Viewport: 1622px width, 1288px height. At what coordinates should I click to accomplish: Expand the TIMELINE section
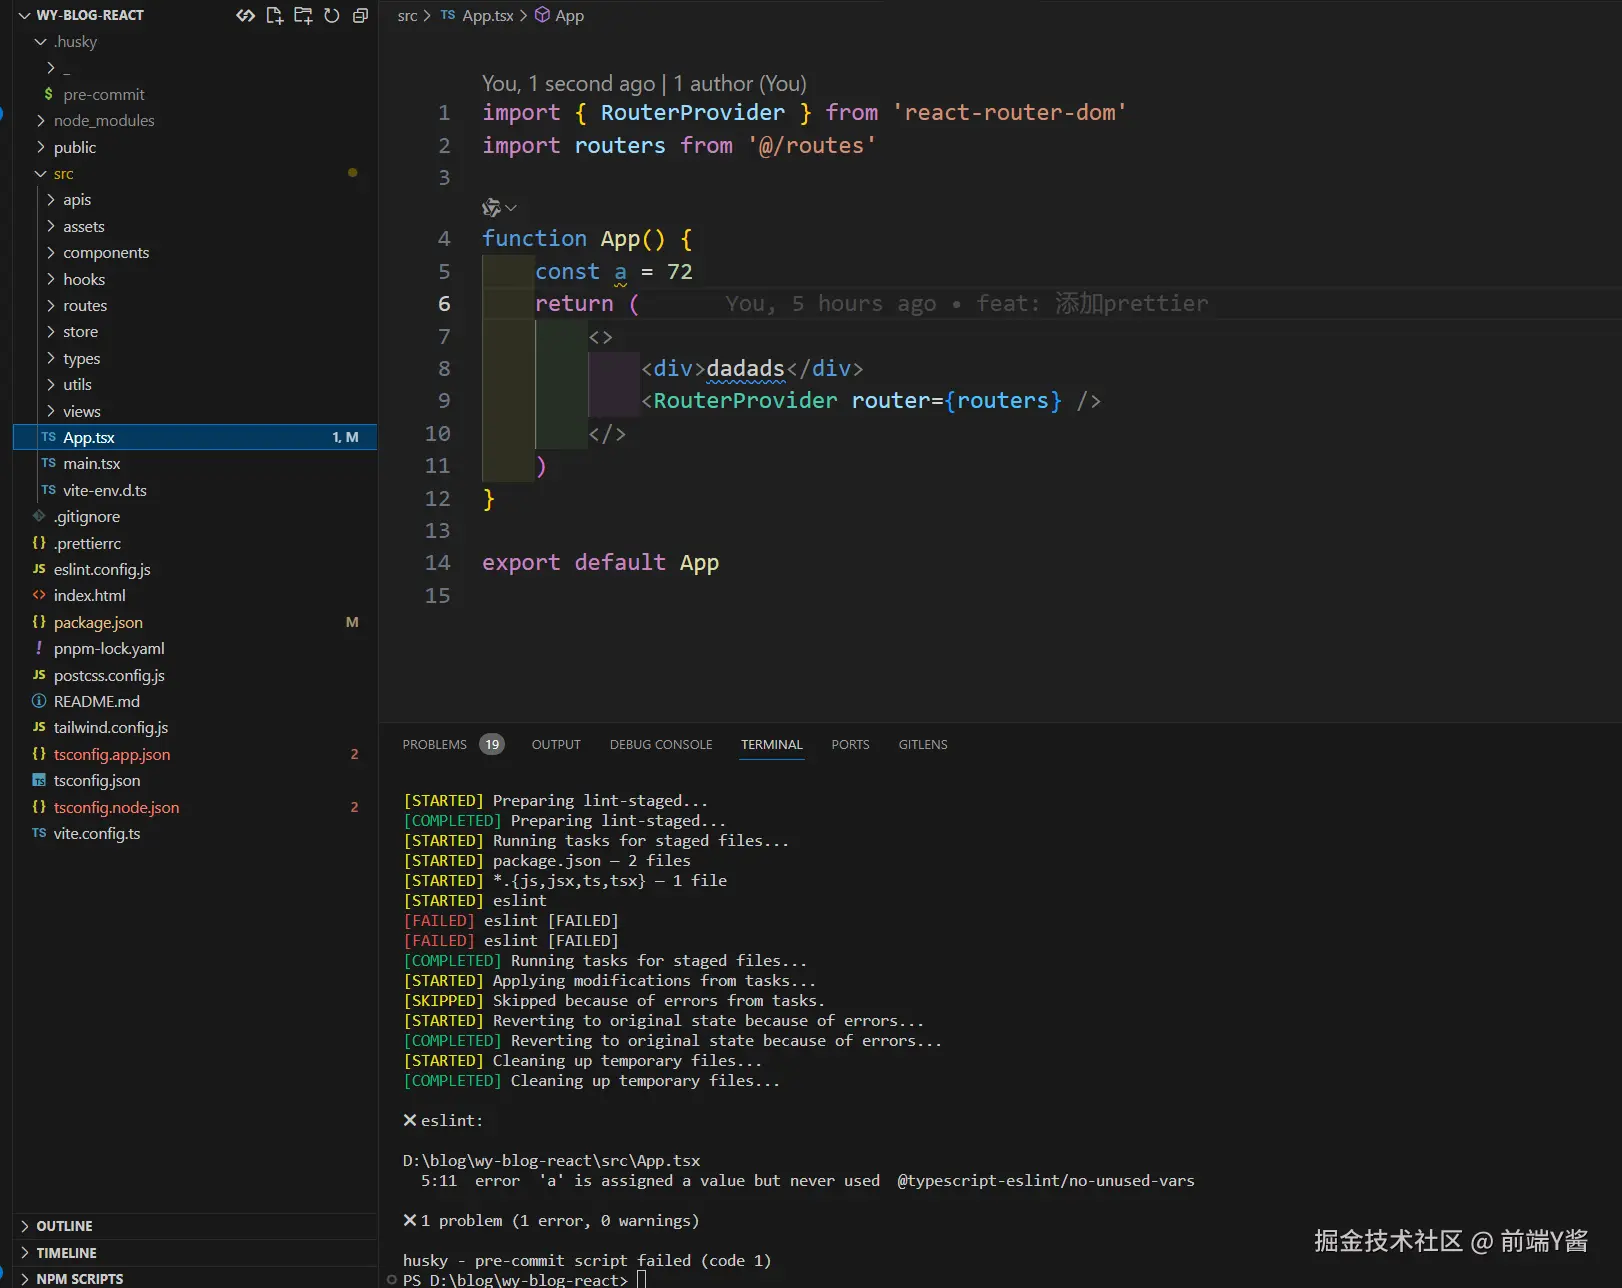point(25,1253)
